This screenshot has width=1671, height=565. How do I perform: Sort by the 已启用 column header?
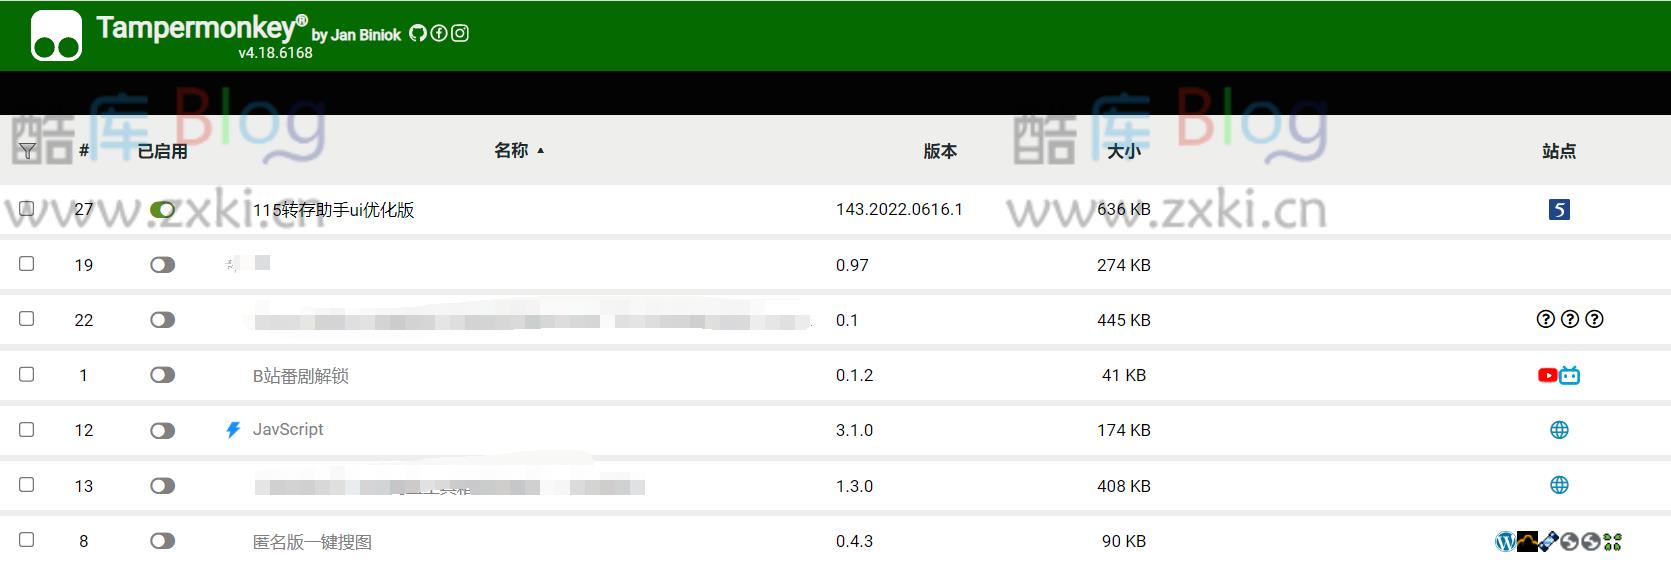162,151
